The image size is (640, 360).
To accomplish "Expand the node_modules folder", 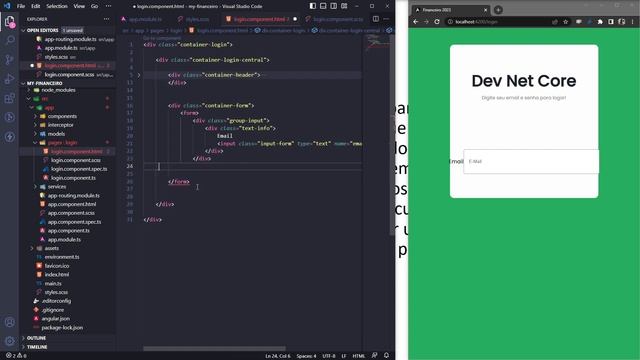I will 58,90.
